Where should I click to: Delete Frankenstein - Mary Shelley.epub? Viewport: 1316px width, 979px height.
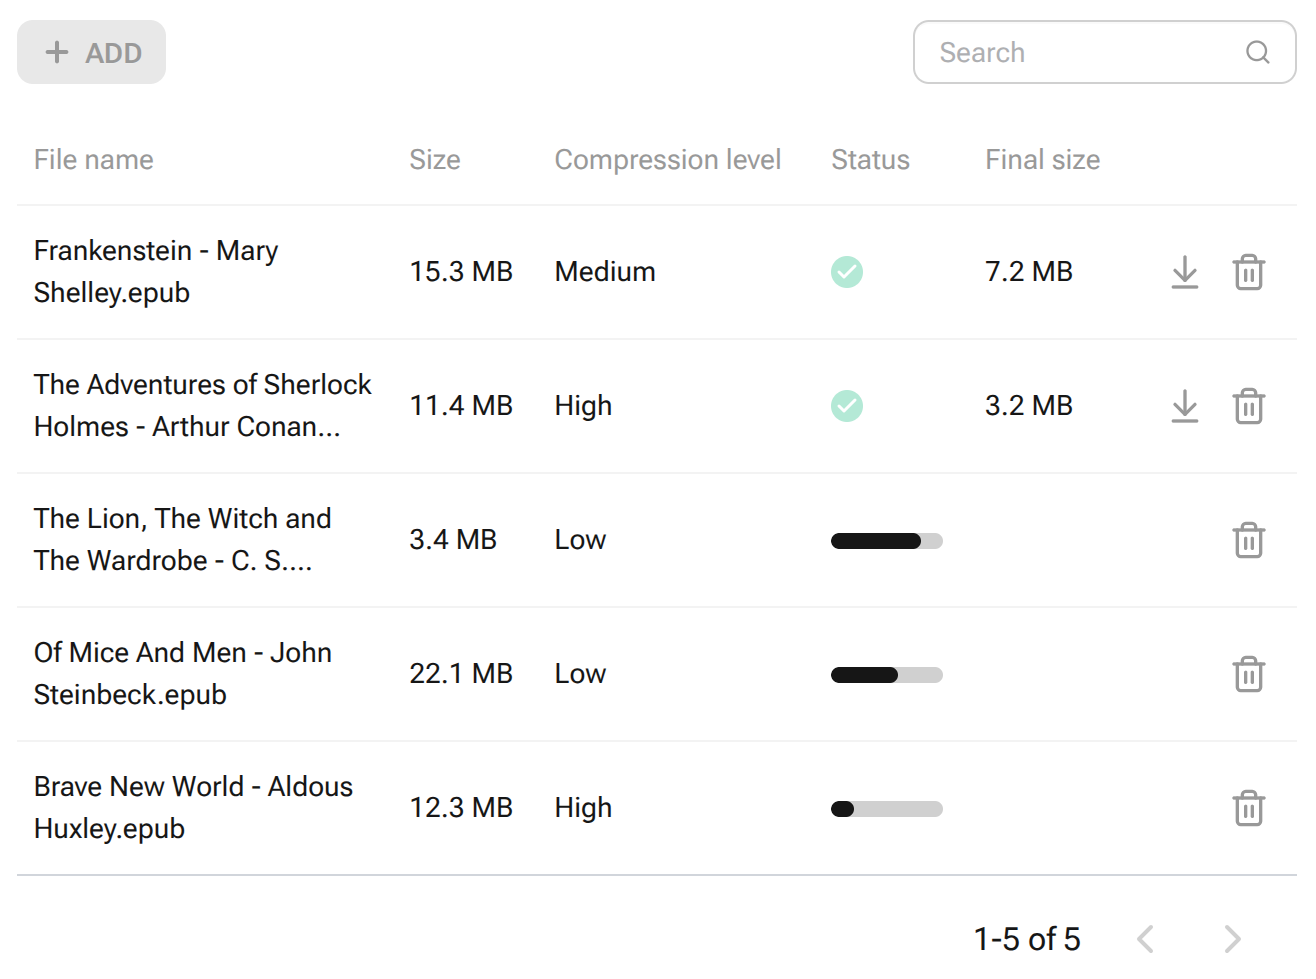tap(1248, 272)
